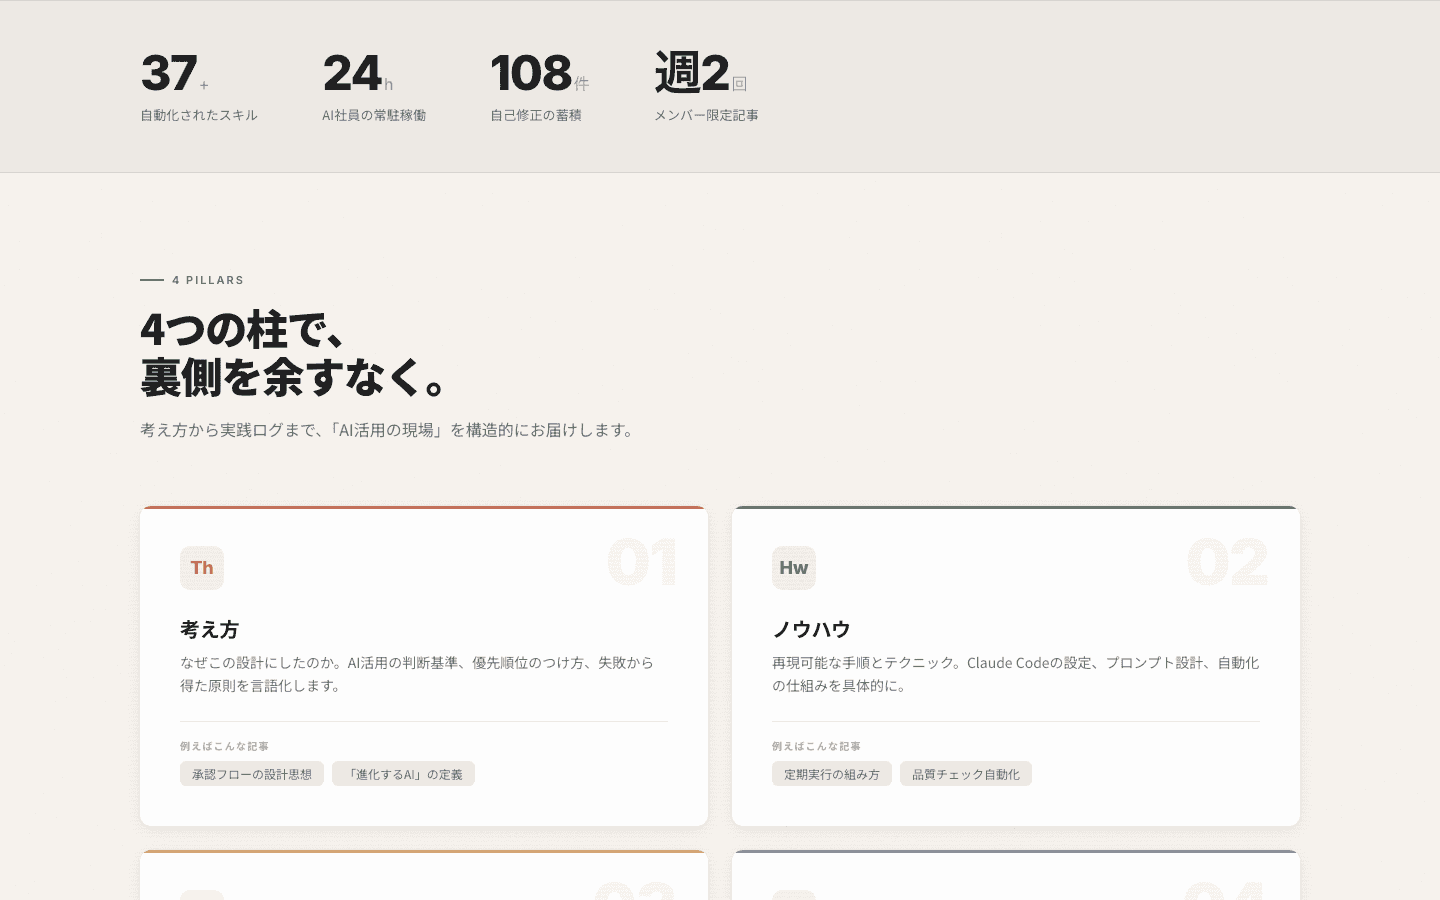This screenshot has height=900, width=1440.
Task: Select the 品質チェック自動化 tag
Action: [966, 774]
